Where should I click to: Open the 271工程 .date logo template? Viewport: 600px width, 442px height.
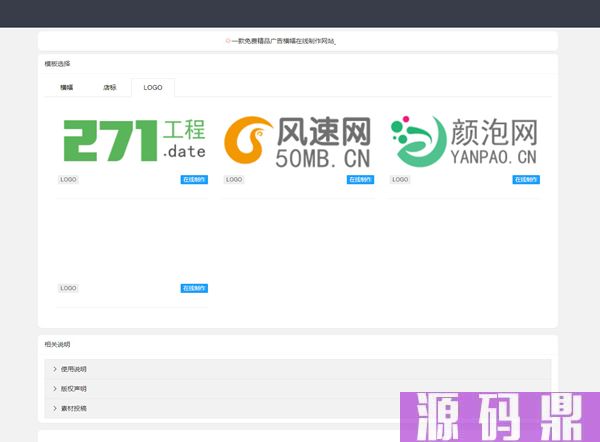(x=134, y=140)
